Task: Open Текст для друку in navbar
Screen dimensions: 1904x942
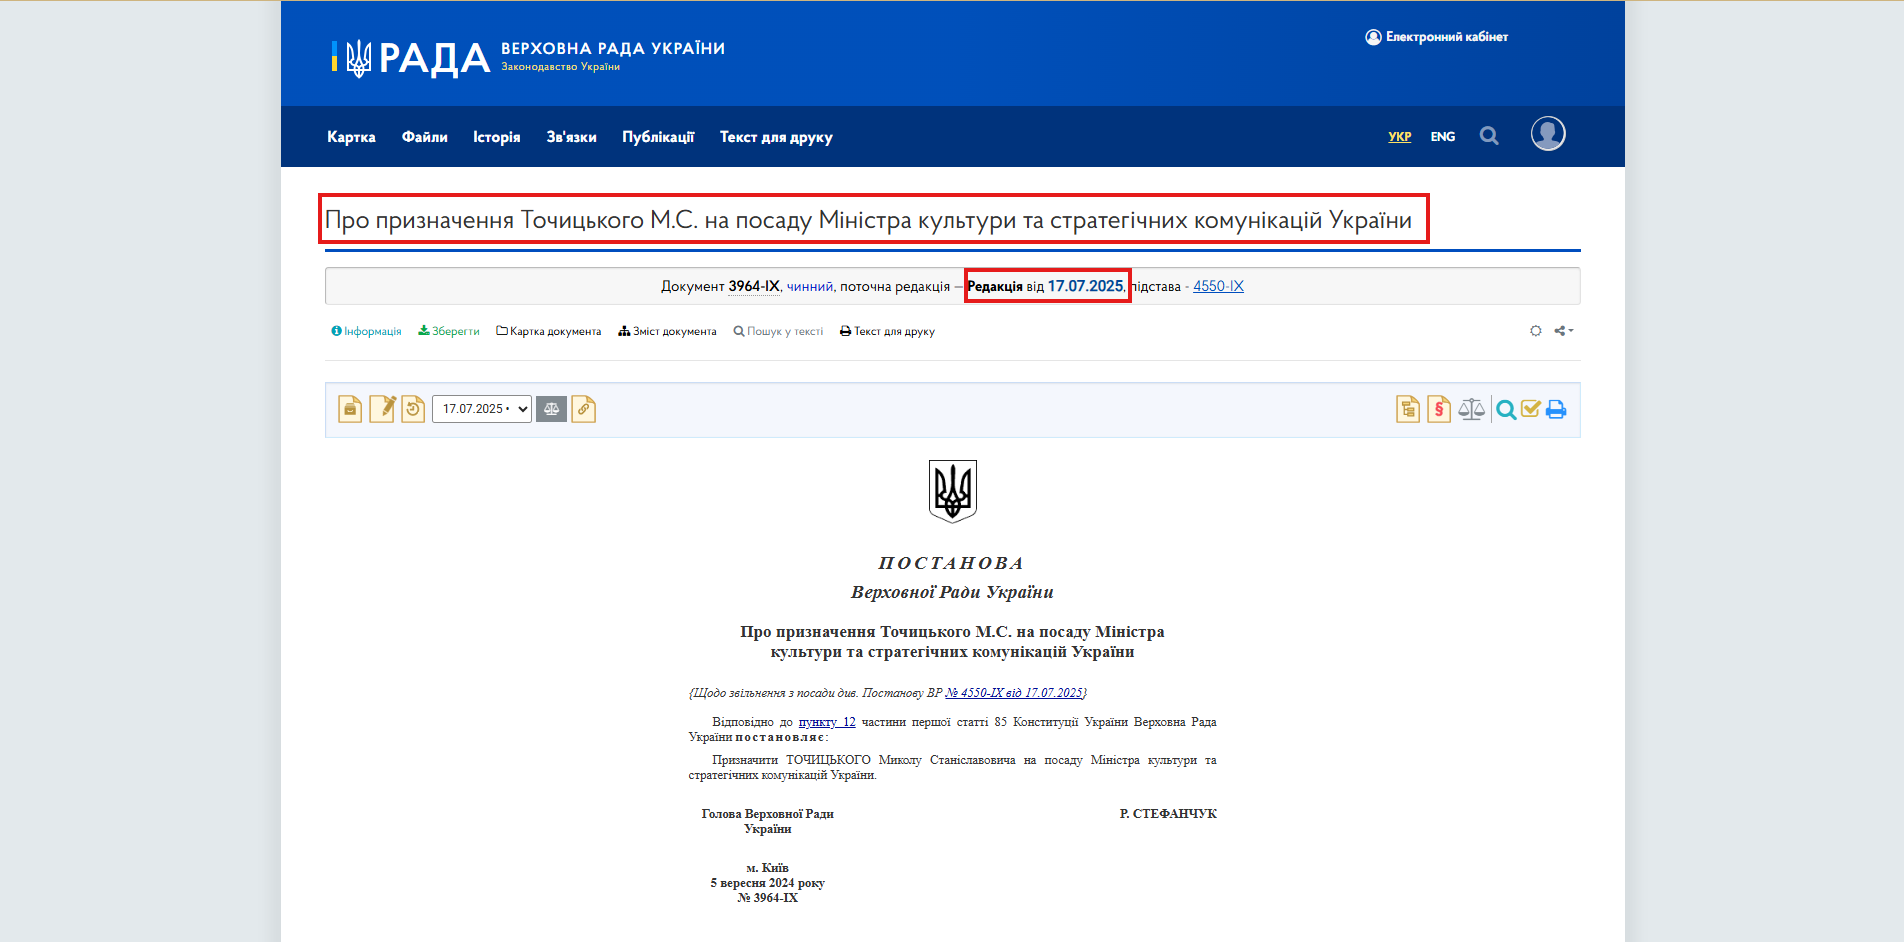Action: pyautogui.click(x=776, y=137)
